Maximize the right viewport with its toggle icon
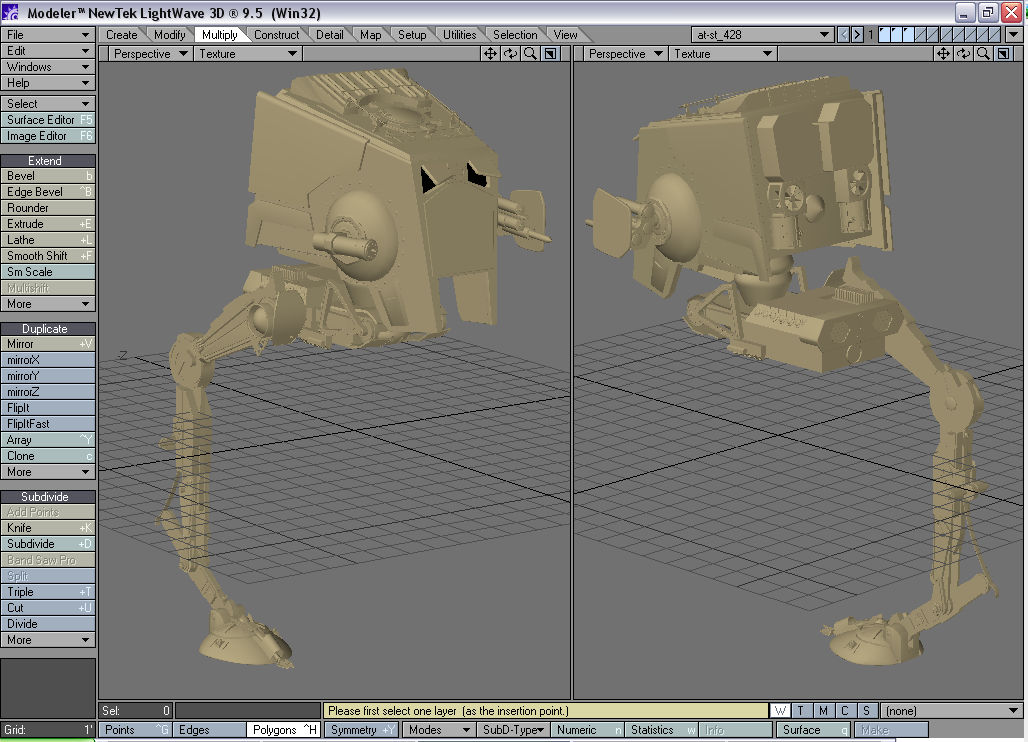The height and width of the screenshot is (742, 1028). [1004, 54]
